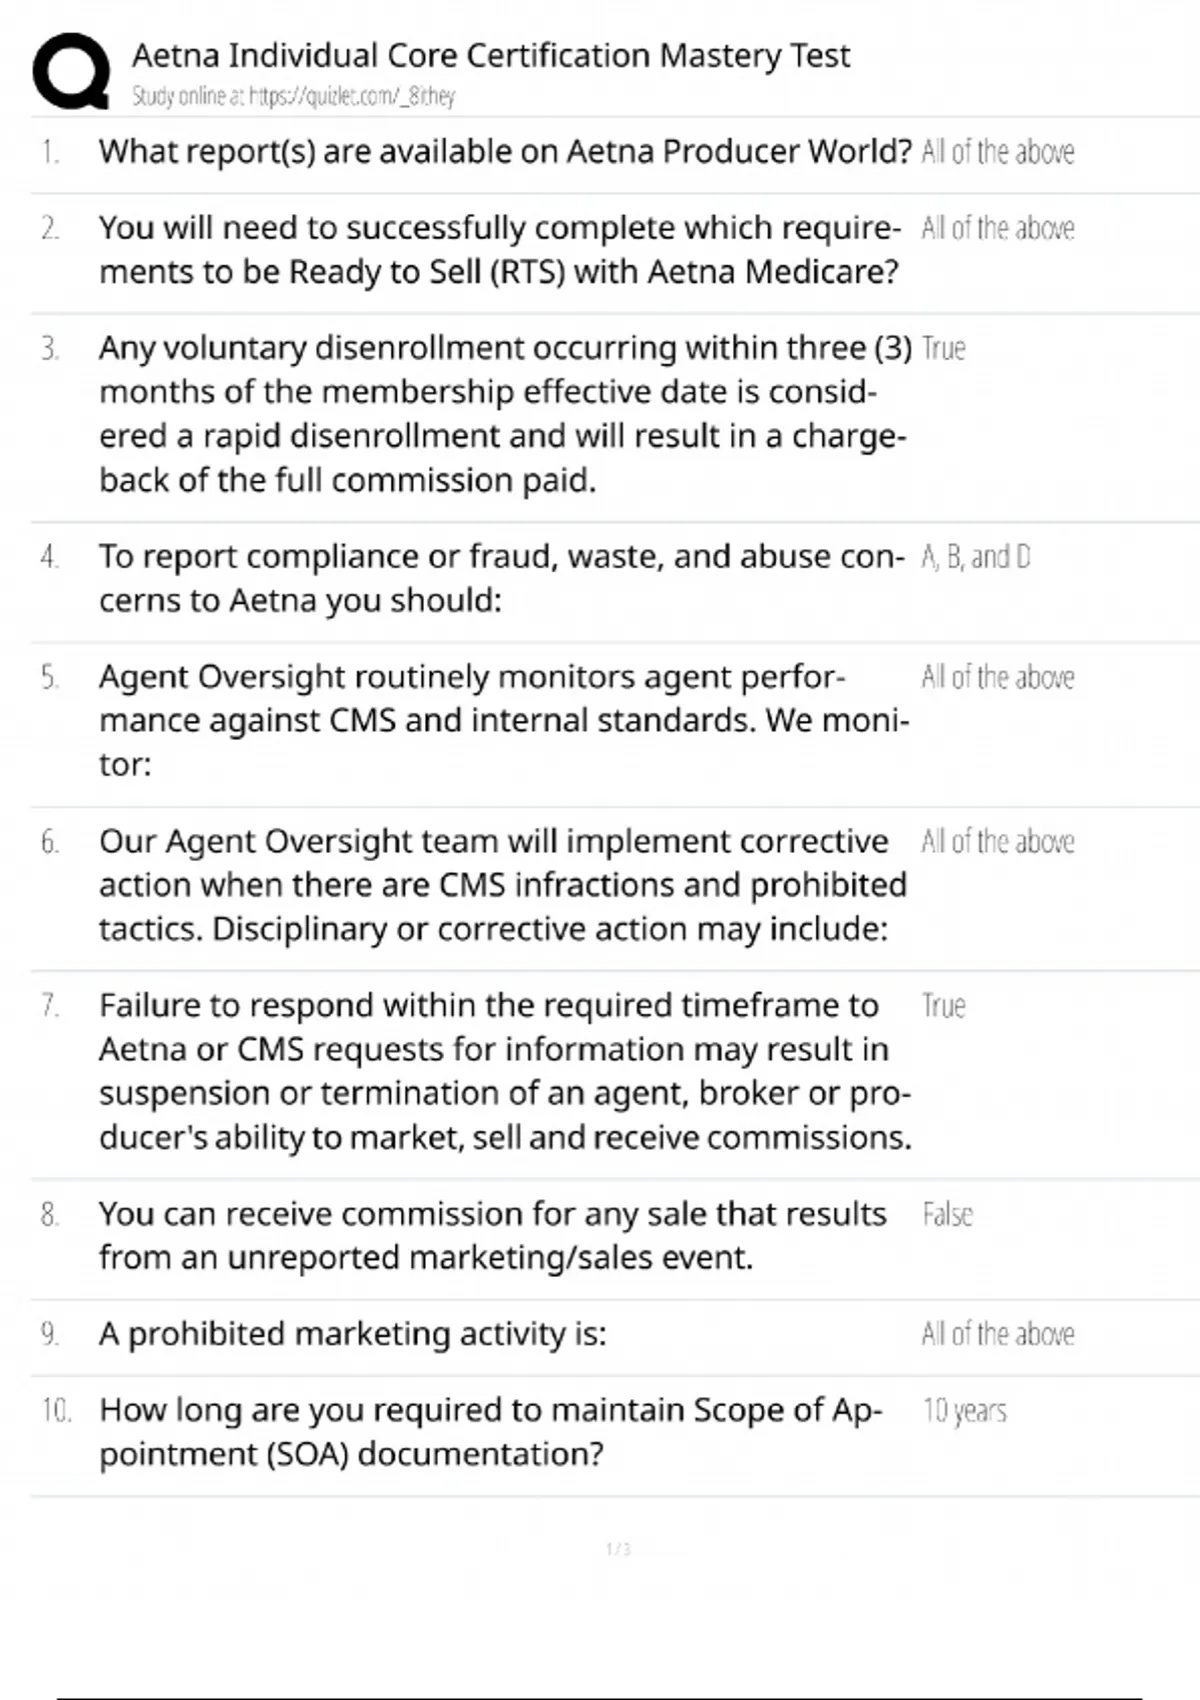The width and height of the screenshot is (1200, 1700).
Task: Select the Scope of Appointment documentation question
Action: click(x=490, y=1431)
